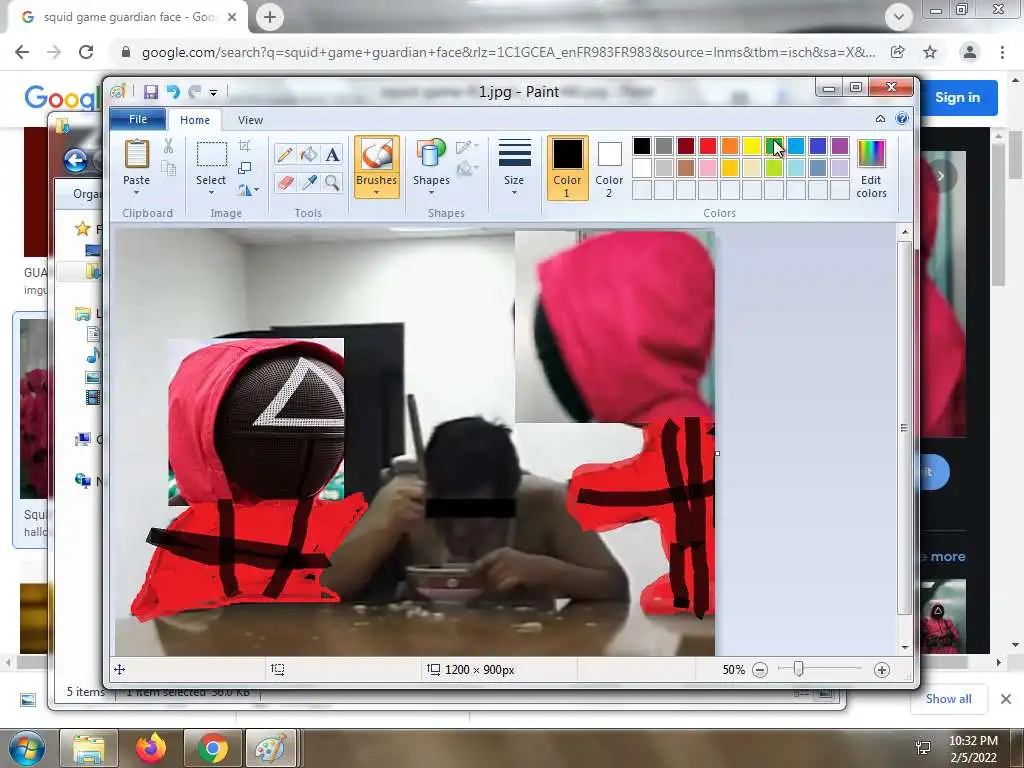Activate the Color picker eyedropper tool

[309, 182]
